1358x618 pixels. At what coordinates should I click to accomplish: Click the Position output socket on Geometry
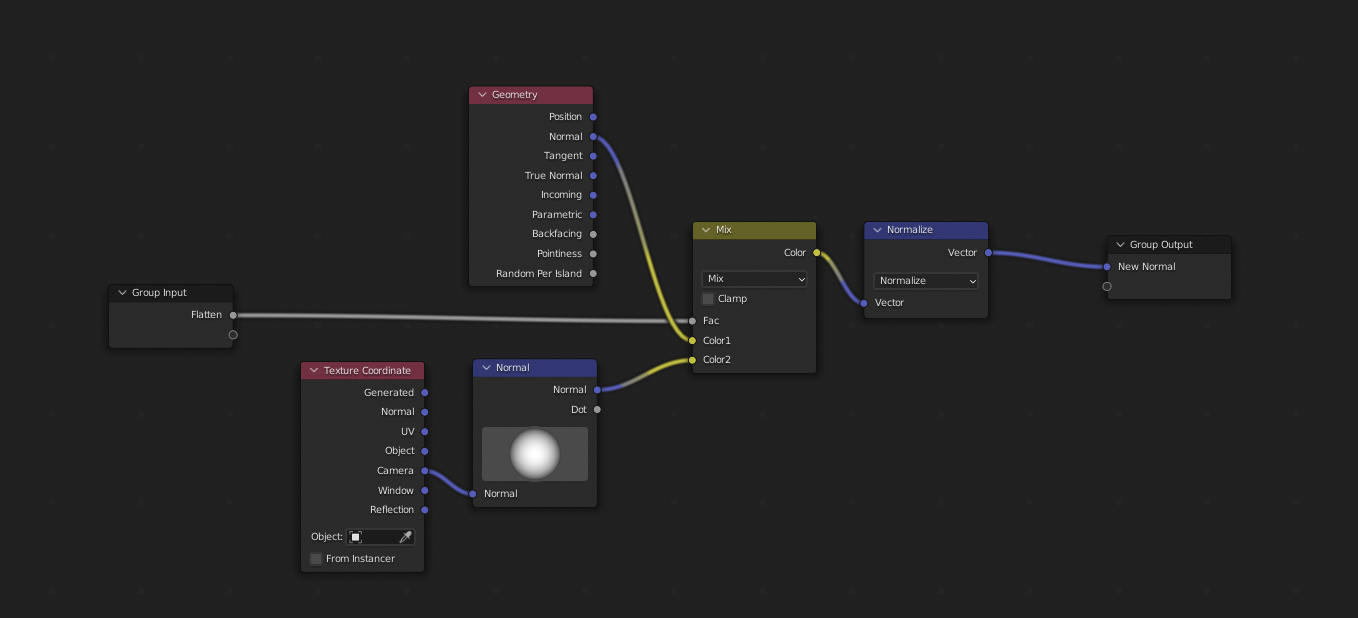pyautogui.click(x=593, y=117)
